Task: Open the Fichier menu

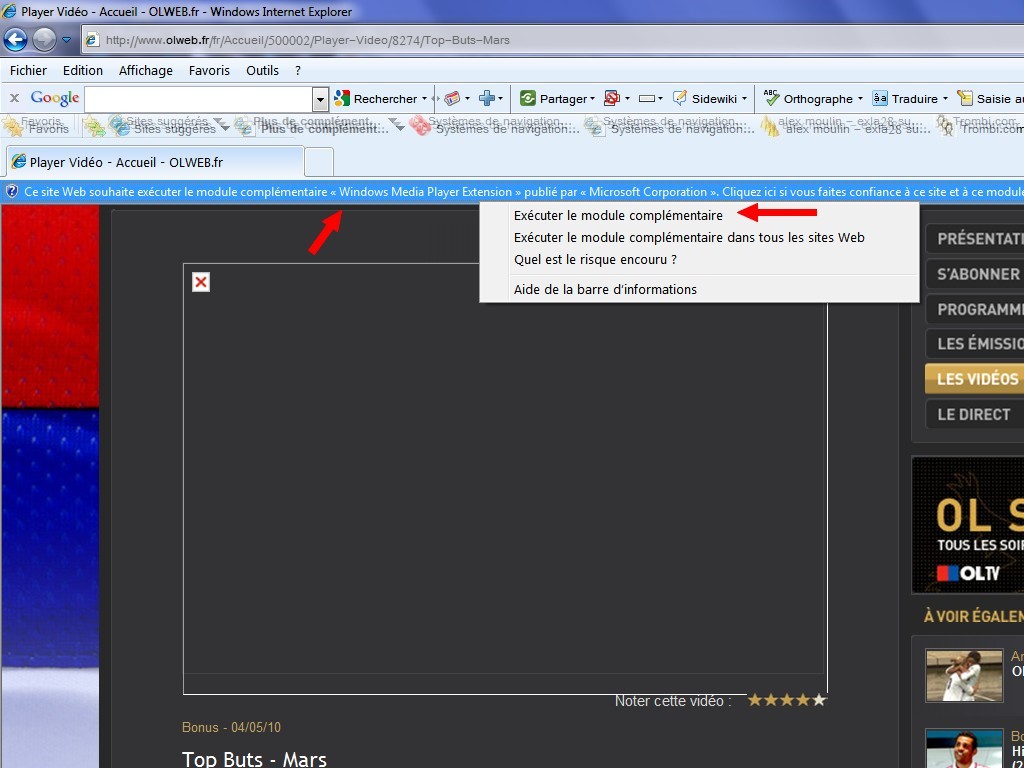Action: [x=28, y=71]
